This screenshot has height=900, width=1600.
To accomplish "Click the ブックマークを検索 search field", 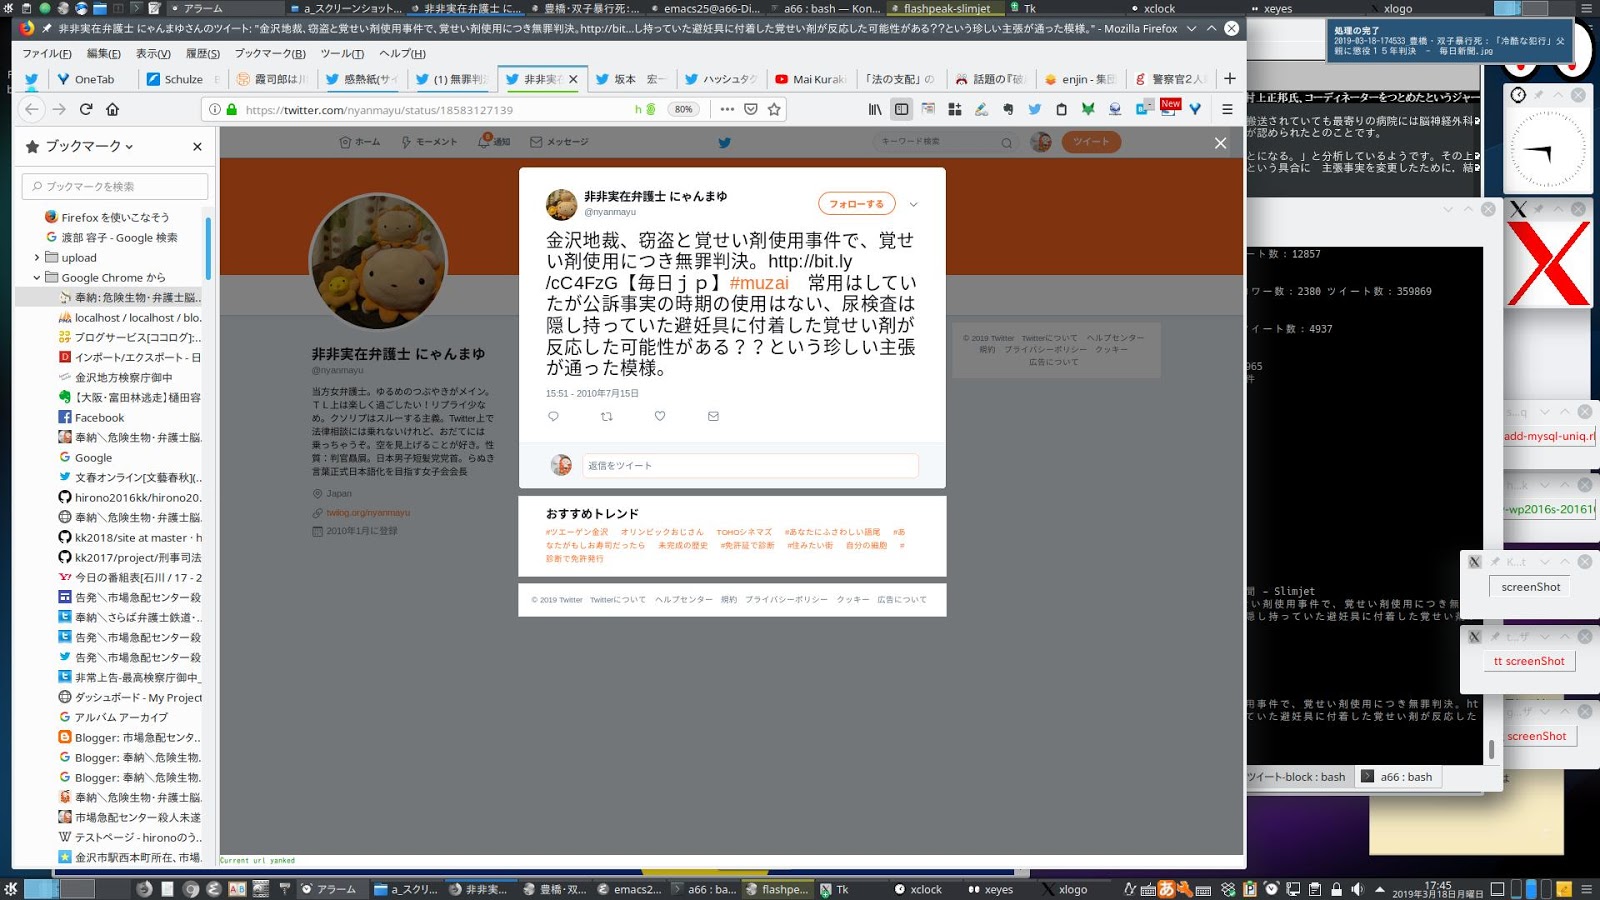I will pos(115,186).
